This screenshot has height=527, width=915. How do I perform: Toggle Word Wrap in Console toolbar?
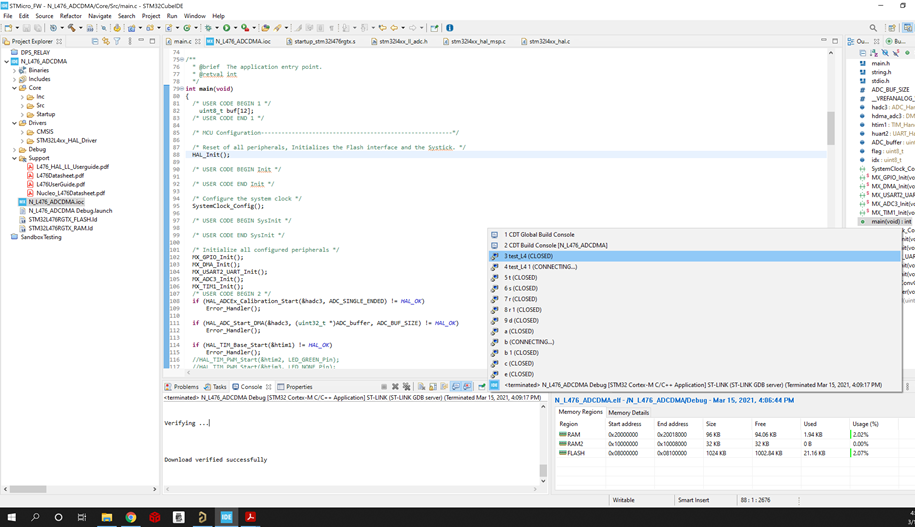444,386
